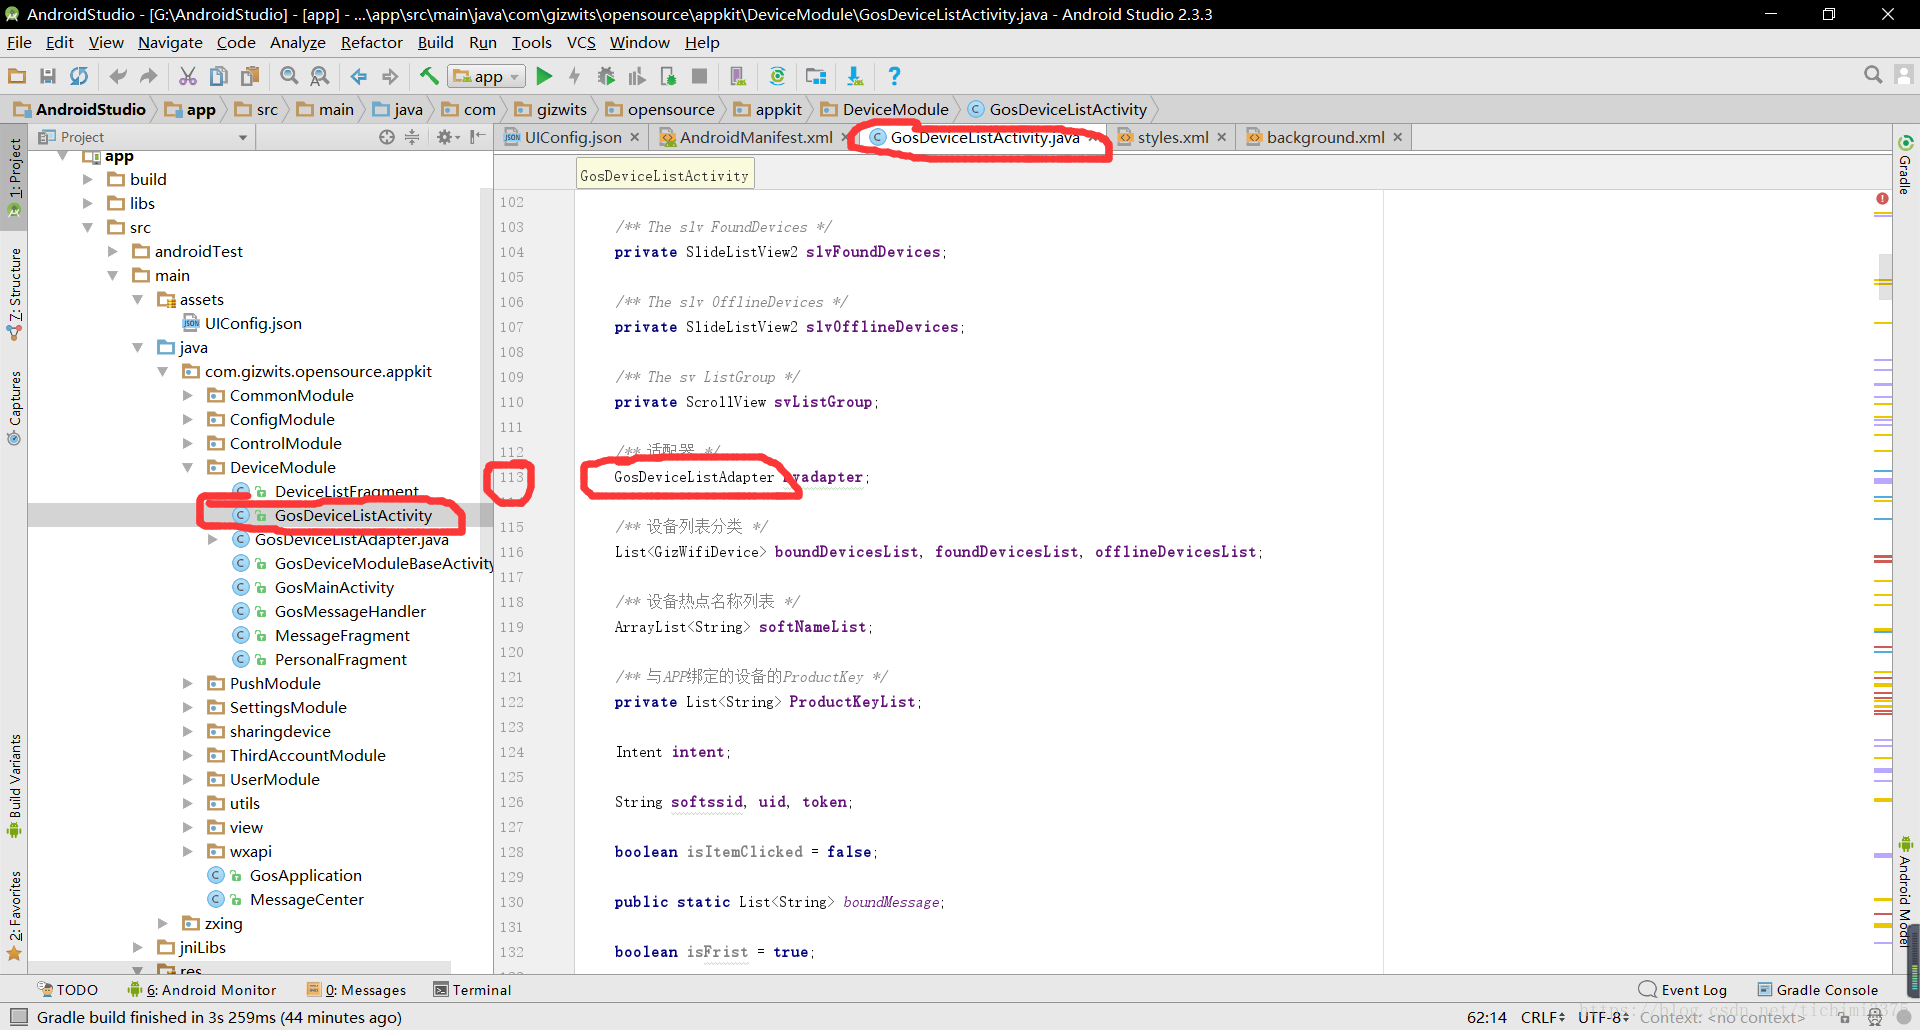This screenshot has width=1920, height=1030.
Task: Click the Make Project hammer icon
Action: (x=429, y=76)
